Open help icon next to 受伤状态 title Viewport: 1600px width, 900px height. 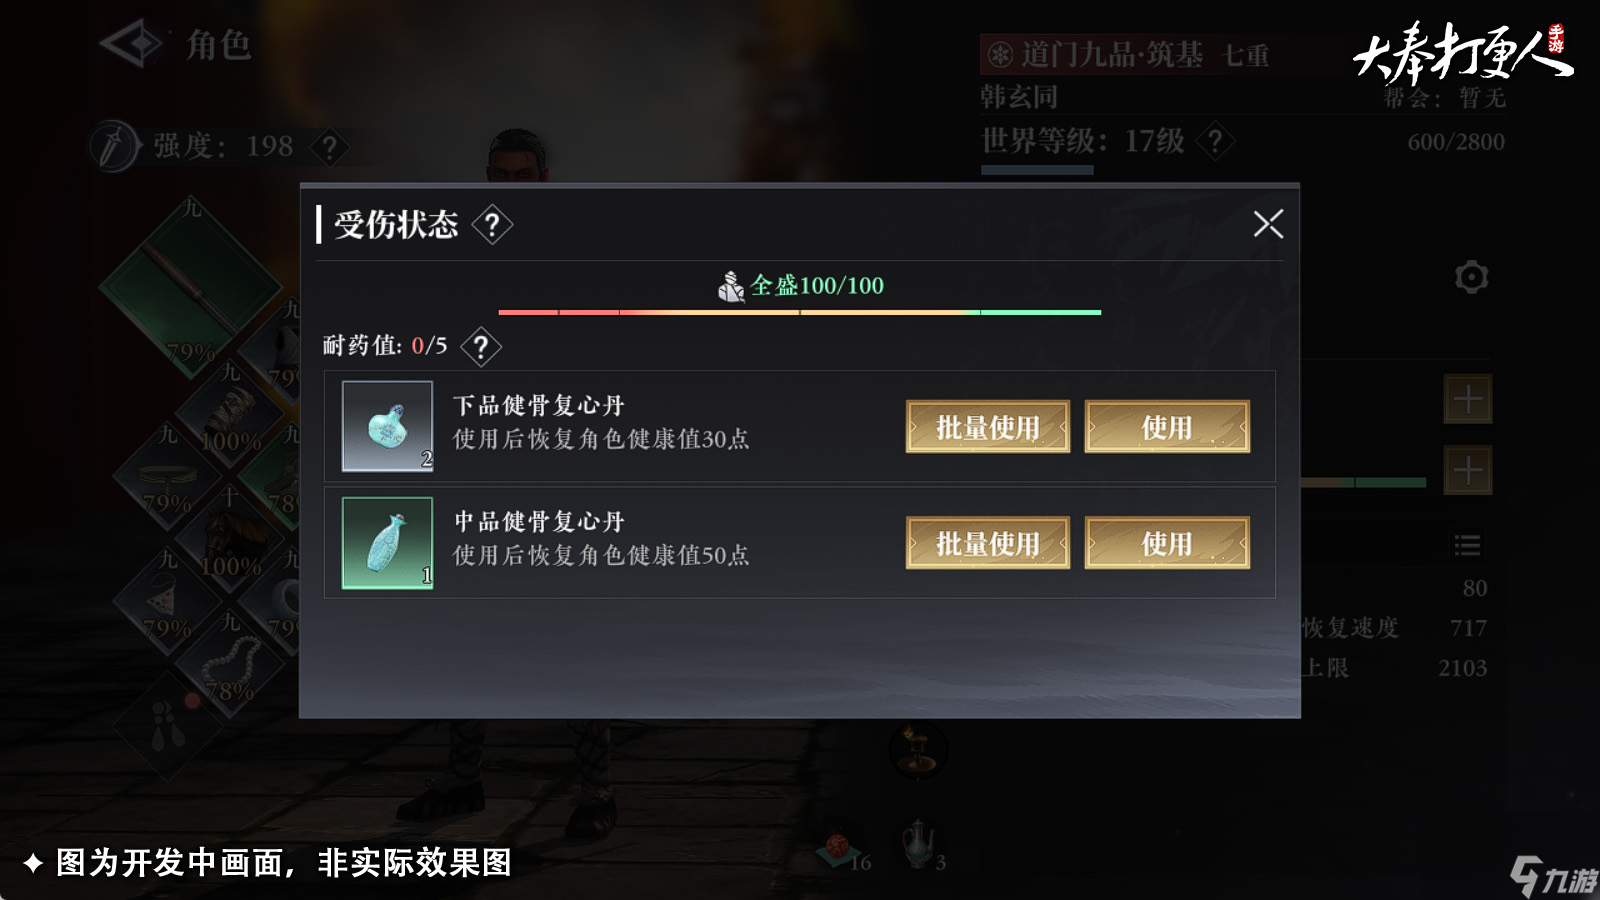(x=492, y=225)
